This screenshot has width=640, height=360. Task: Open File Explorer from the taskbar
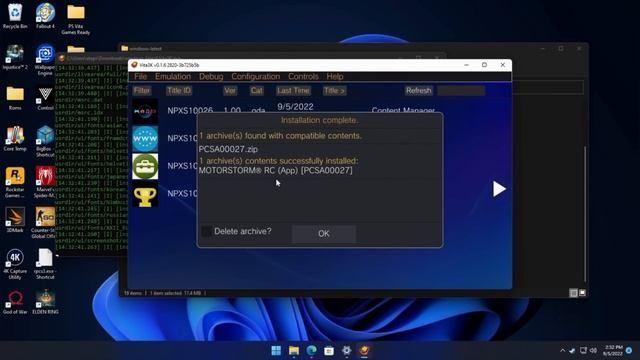[x=294, y=351]
